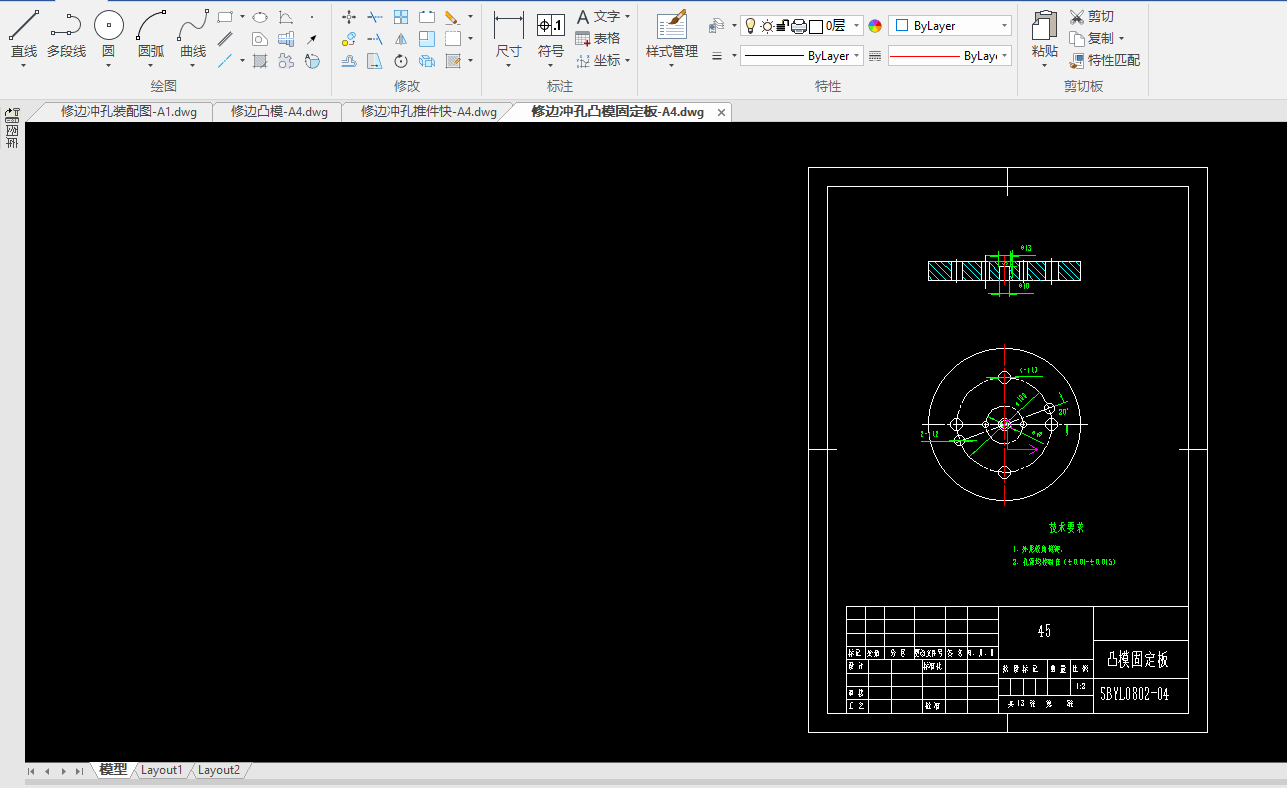Open the ByLayer color dropdown
1287x788 pixels.
(1004, 26)
